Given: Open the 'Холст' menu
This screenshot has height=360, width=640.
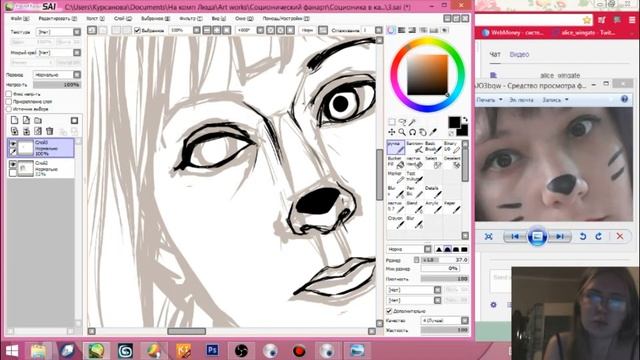Looking at the screenshot, I should (96, 19).
